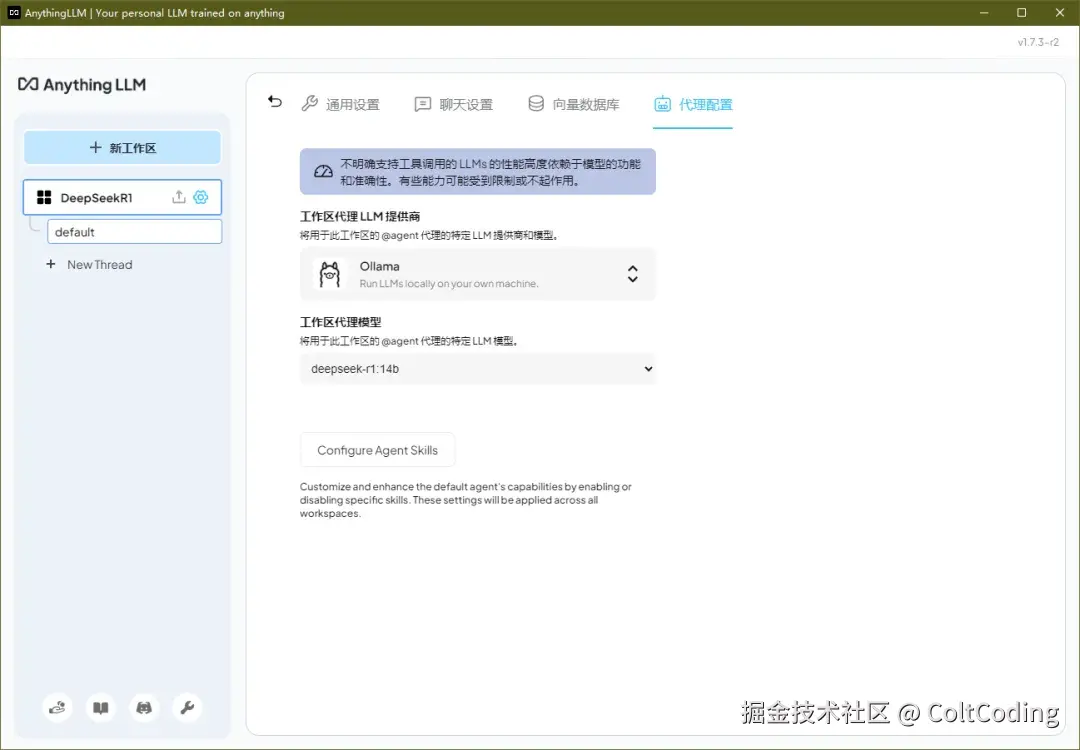Viewport: 1080px width, 750px height.
Task: Click the Configure Agent Skills button
Action: coord(377,450)
